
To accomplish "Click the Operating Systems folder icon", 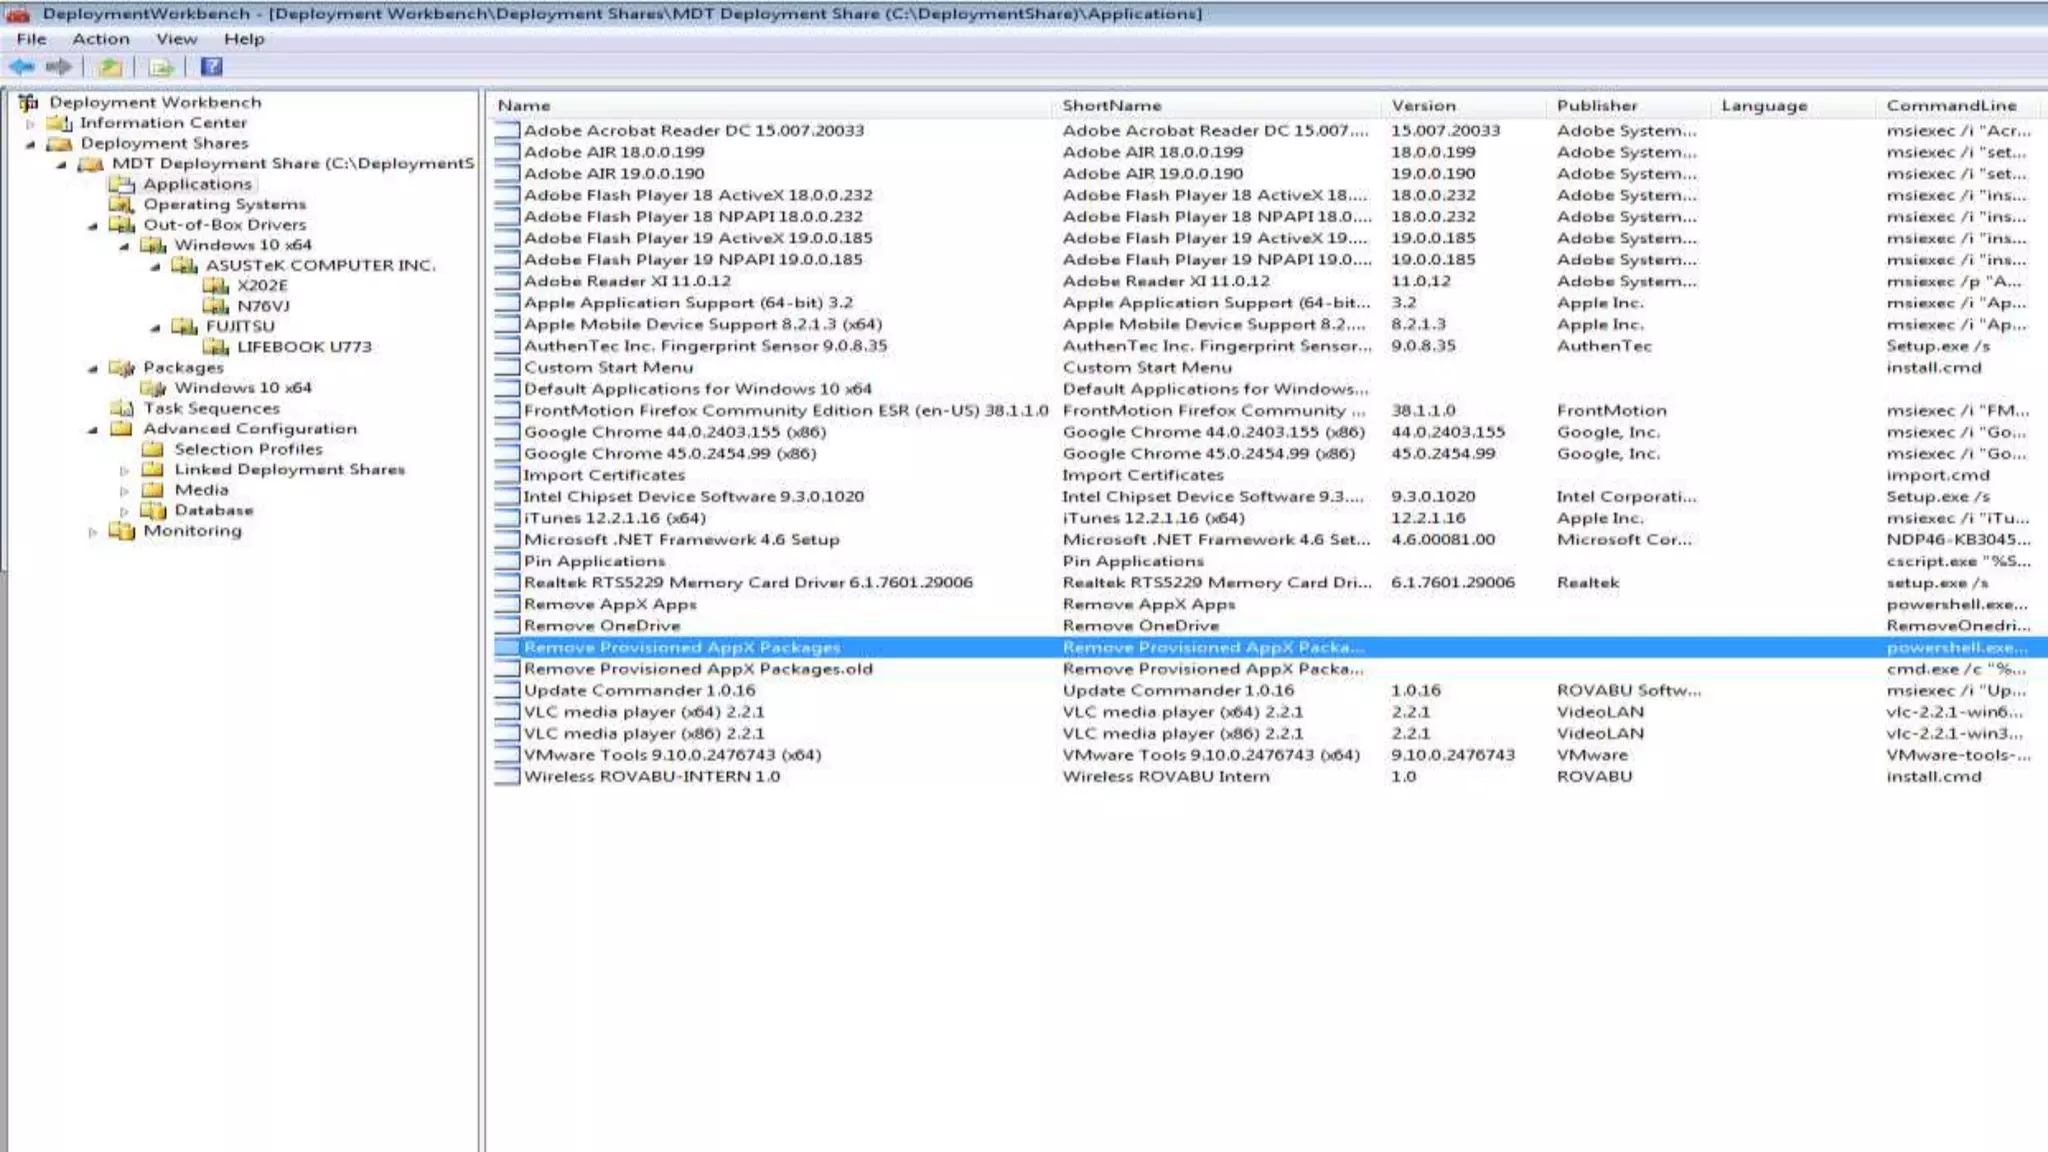I will click(x=122, y=204).
